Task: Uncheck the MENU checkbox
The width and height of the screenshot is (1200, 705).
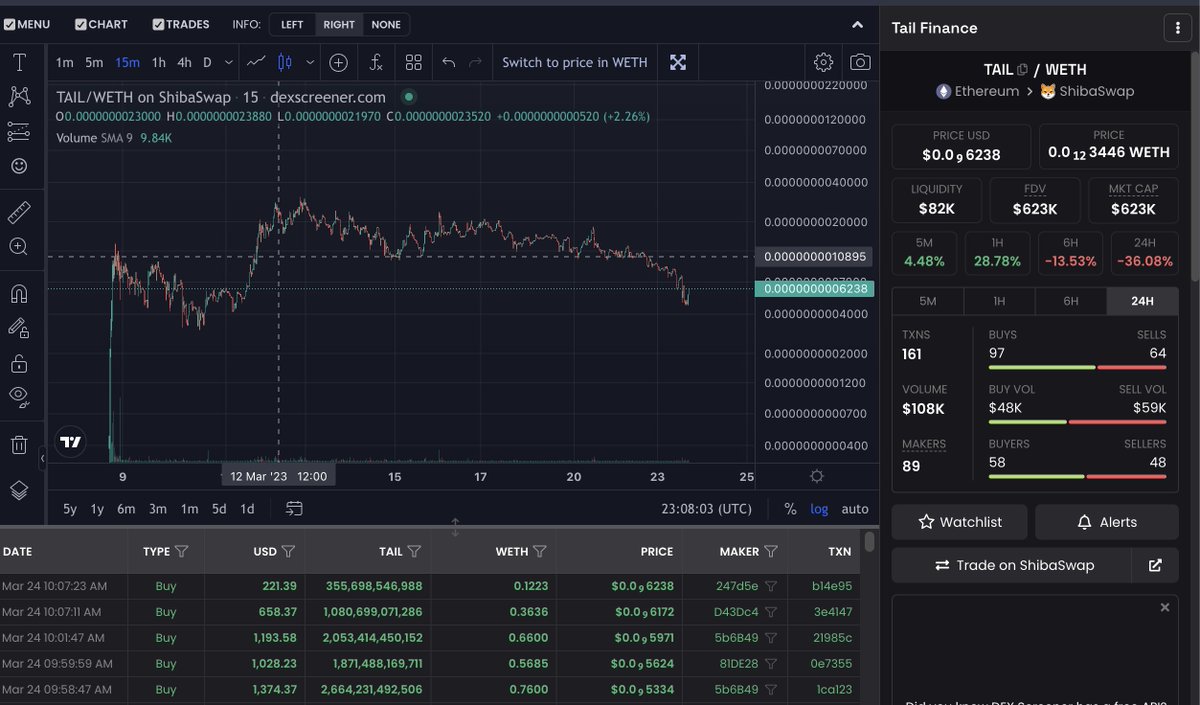Action: click(x=9, y=24)
